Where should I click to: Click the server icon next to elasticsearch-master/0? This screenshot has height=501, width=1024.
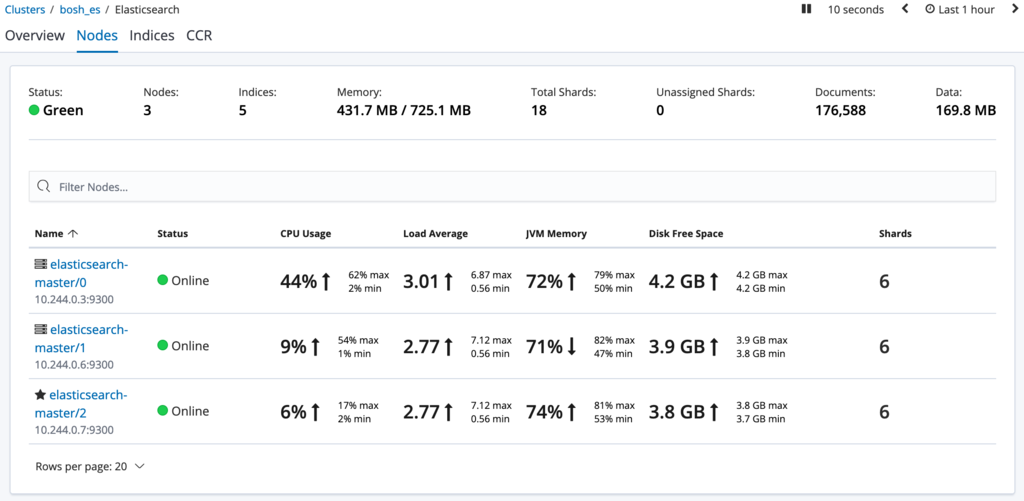click(x=41, y=264)
